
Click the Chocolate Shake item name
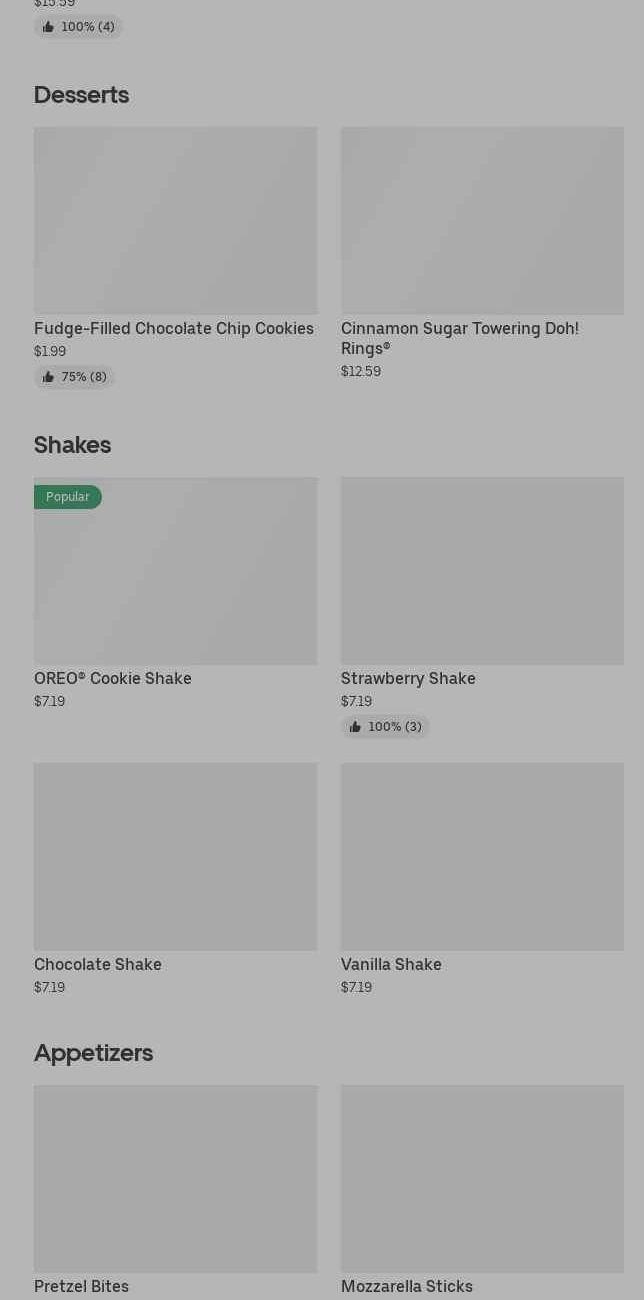(98, 964)
